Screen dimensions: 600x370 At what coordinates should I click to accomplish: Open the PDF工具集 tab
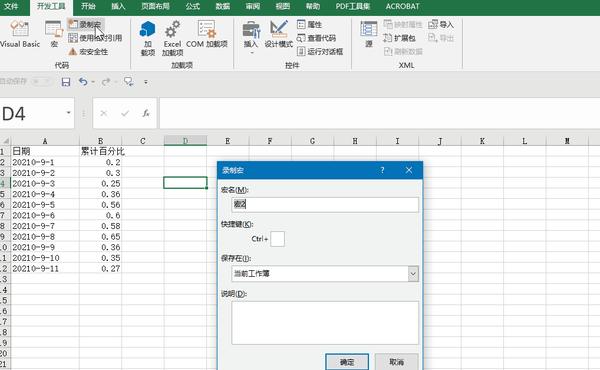tap(352, 7)
